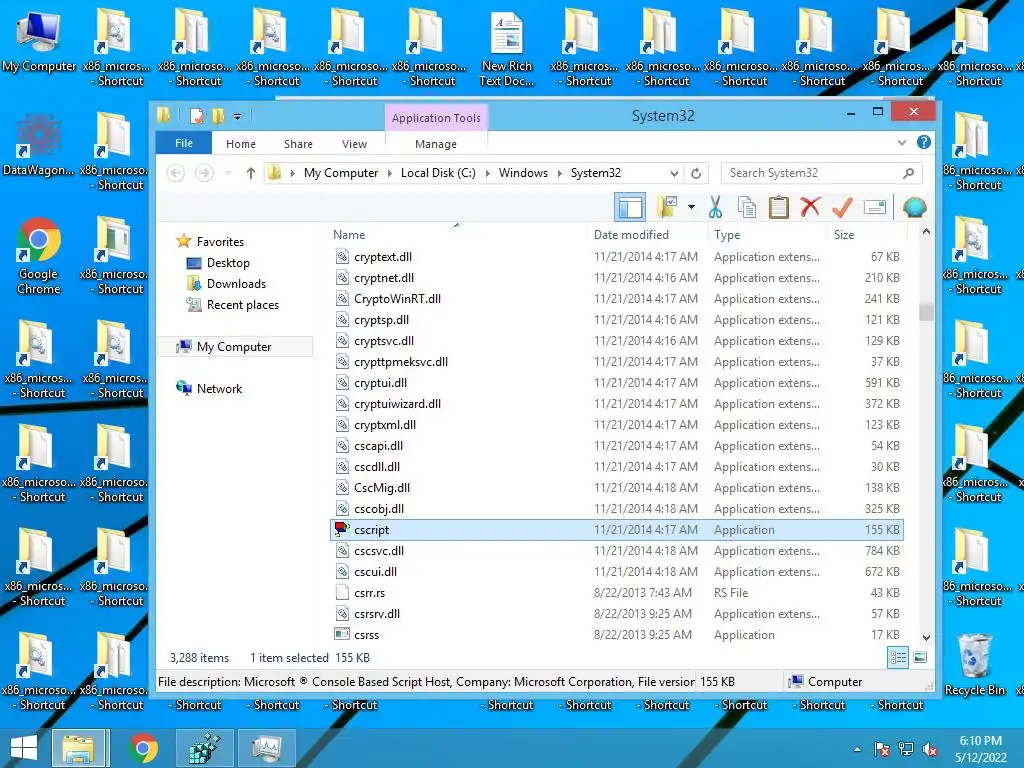Open the Customize Quick Access Toolbar dropdown
This screenshot has height=768, width=1024.
pyautogui.click(x=237, y=117)
